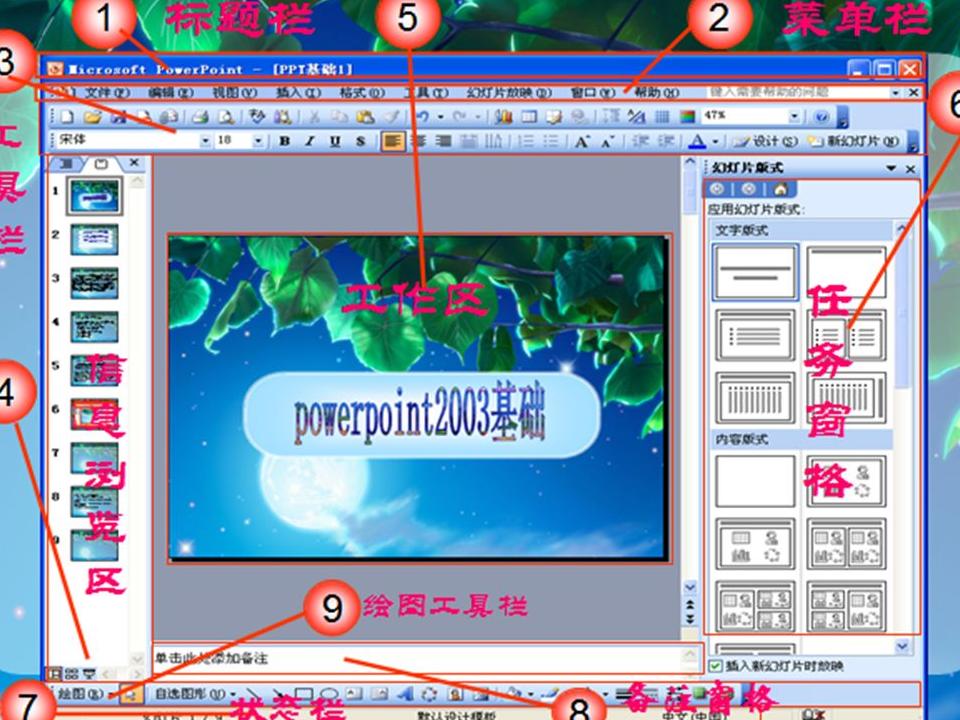Open the font name dropdown showing 宋体
The height and width of the screenshot is (720, 960).
click(206, 141)
